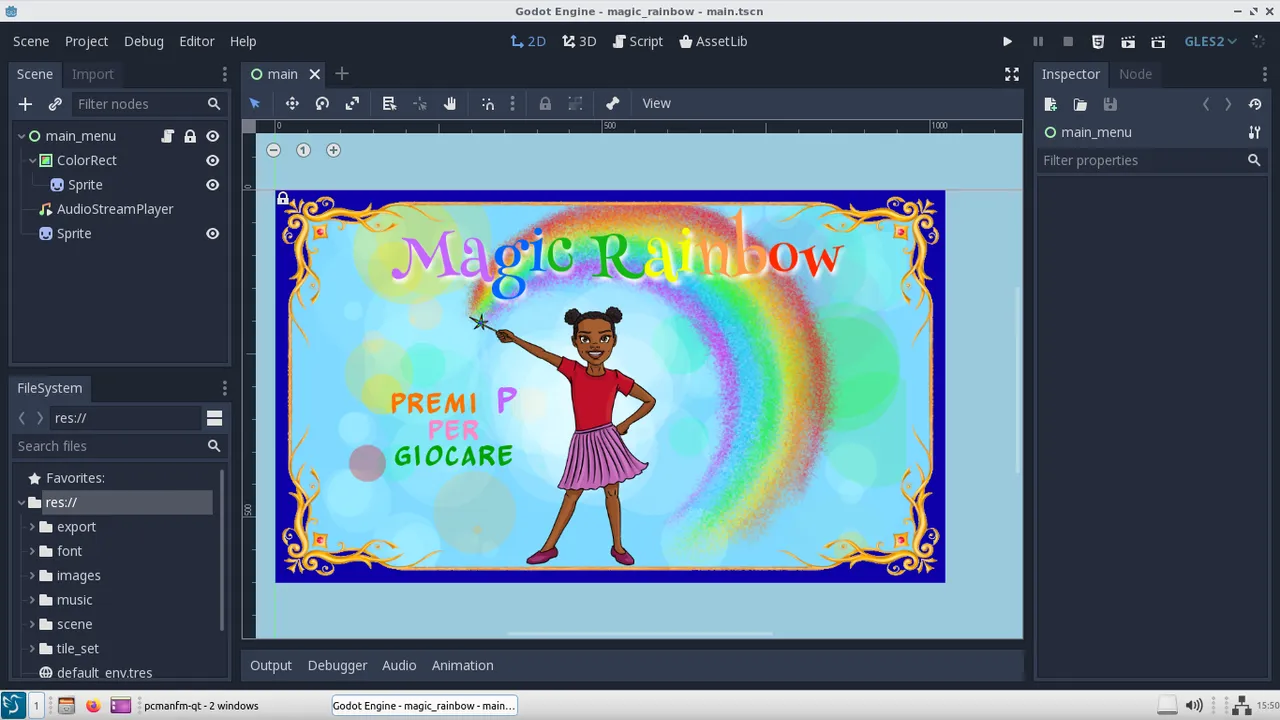Expand the images folder
The height and width of the screenshot is (720, 1280).
click(x=32, y=575)
